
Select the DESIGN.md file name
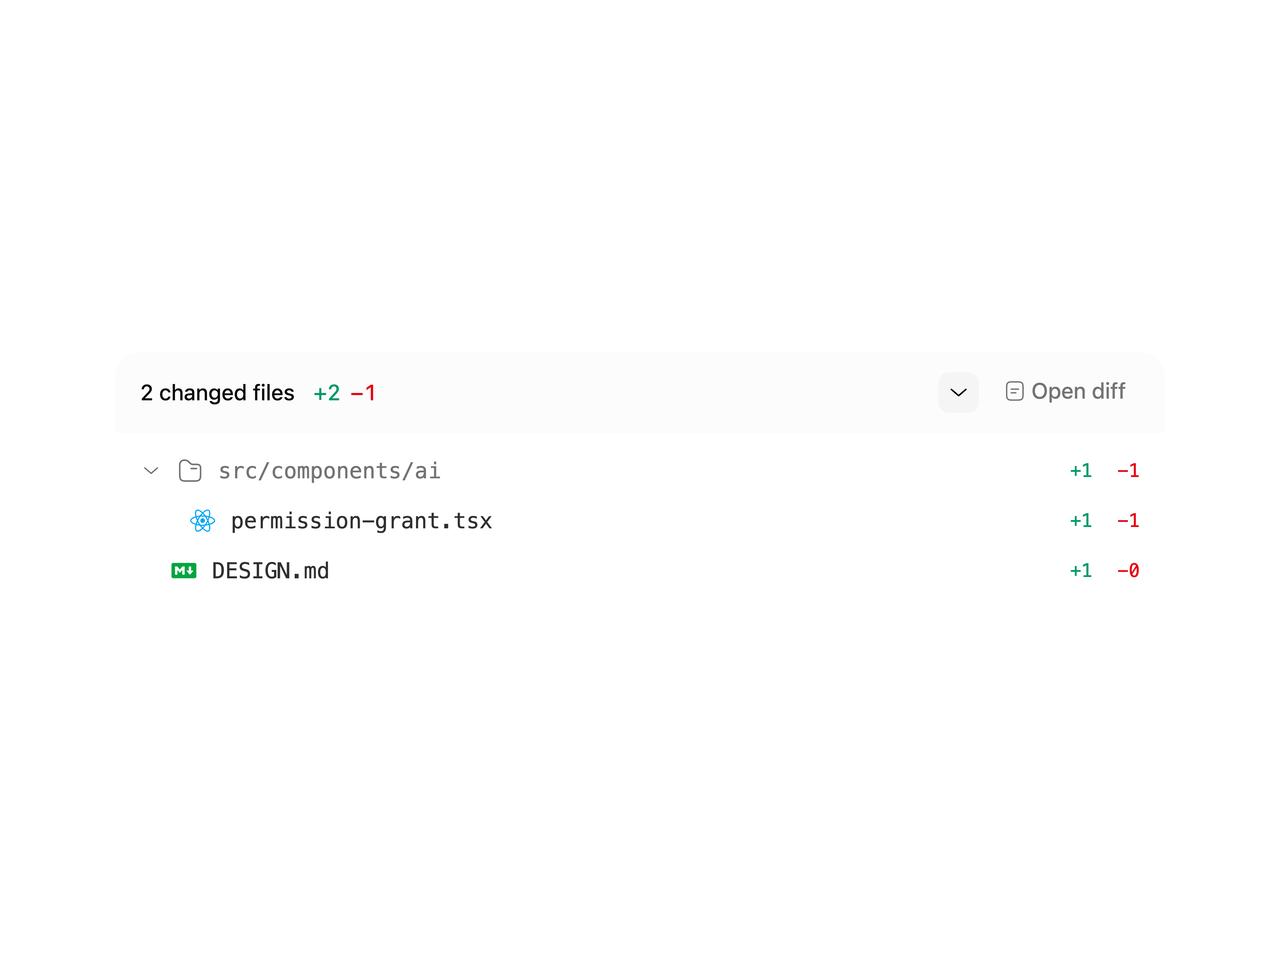[x=270, y=571]
